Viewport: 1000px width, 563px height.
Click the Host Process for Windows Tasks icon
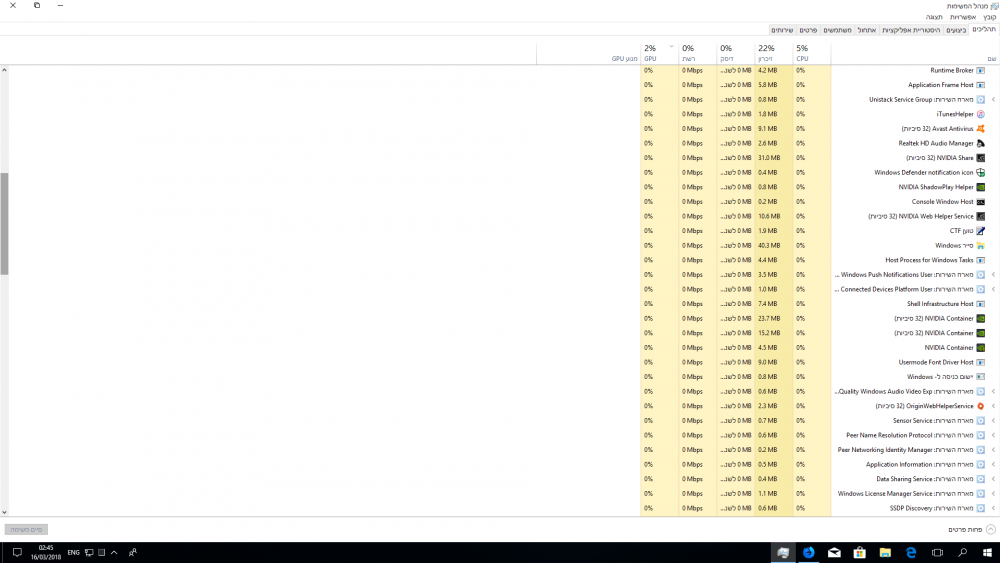(981, 260)
